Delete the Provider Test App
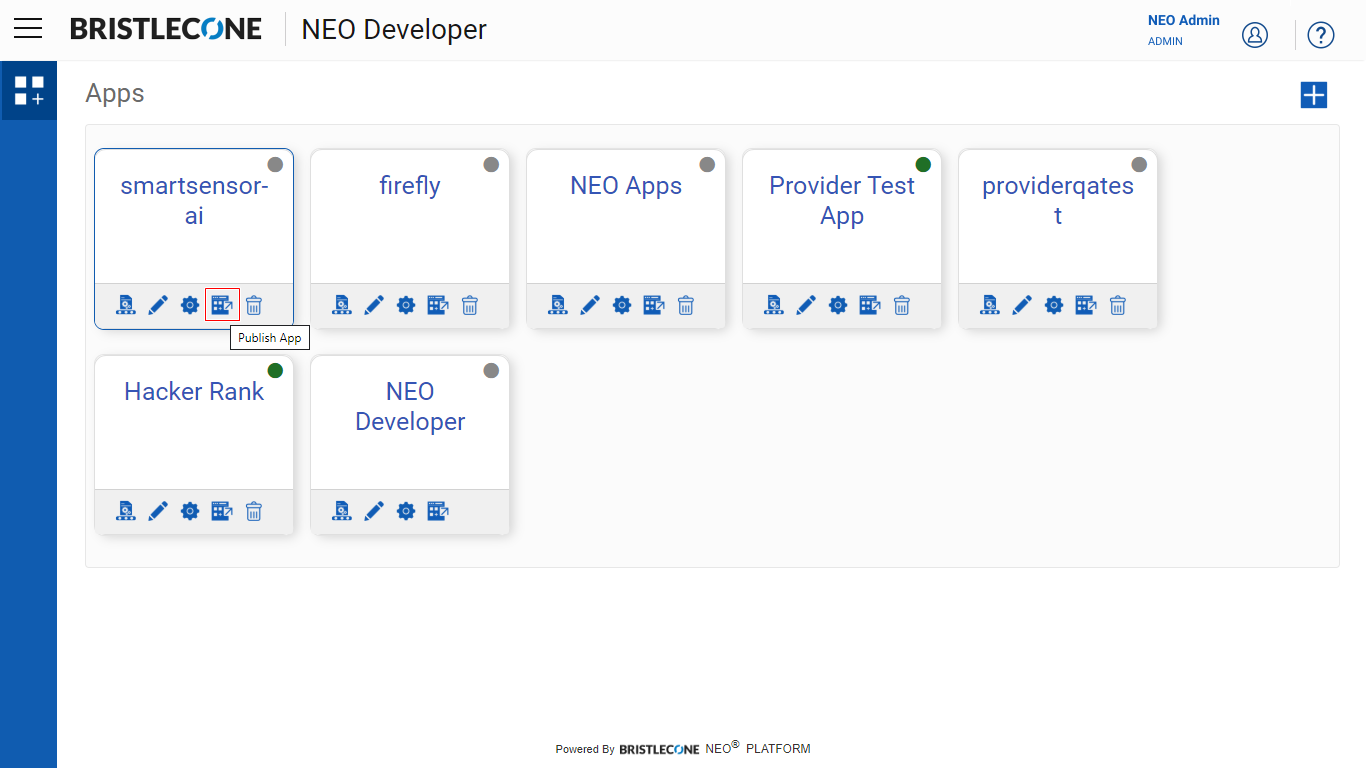The width and height of the screenshot is (1366, 768). coord(902,305)
